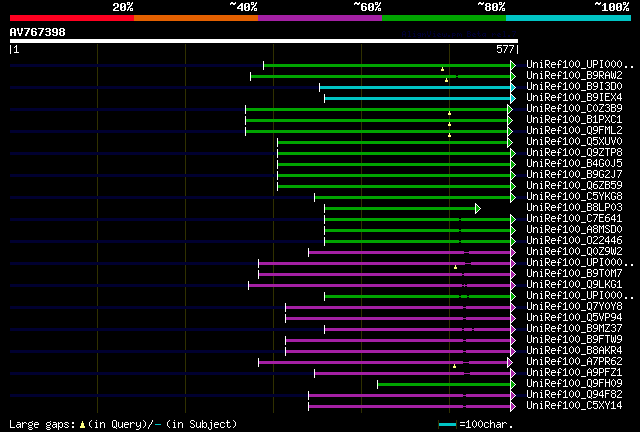Select the UniRef100_O22446 label
The width and height of the screenshot is (640, 432).
click(x=574, y=240)
